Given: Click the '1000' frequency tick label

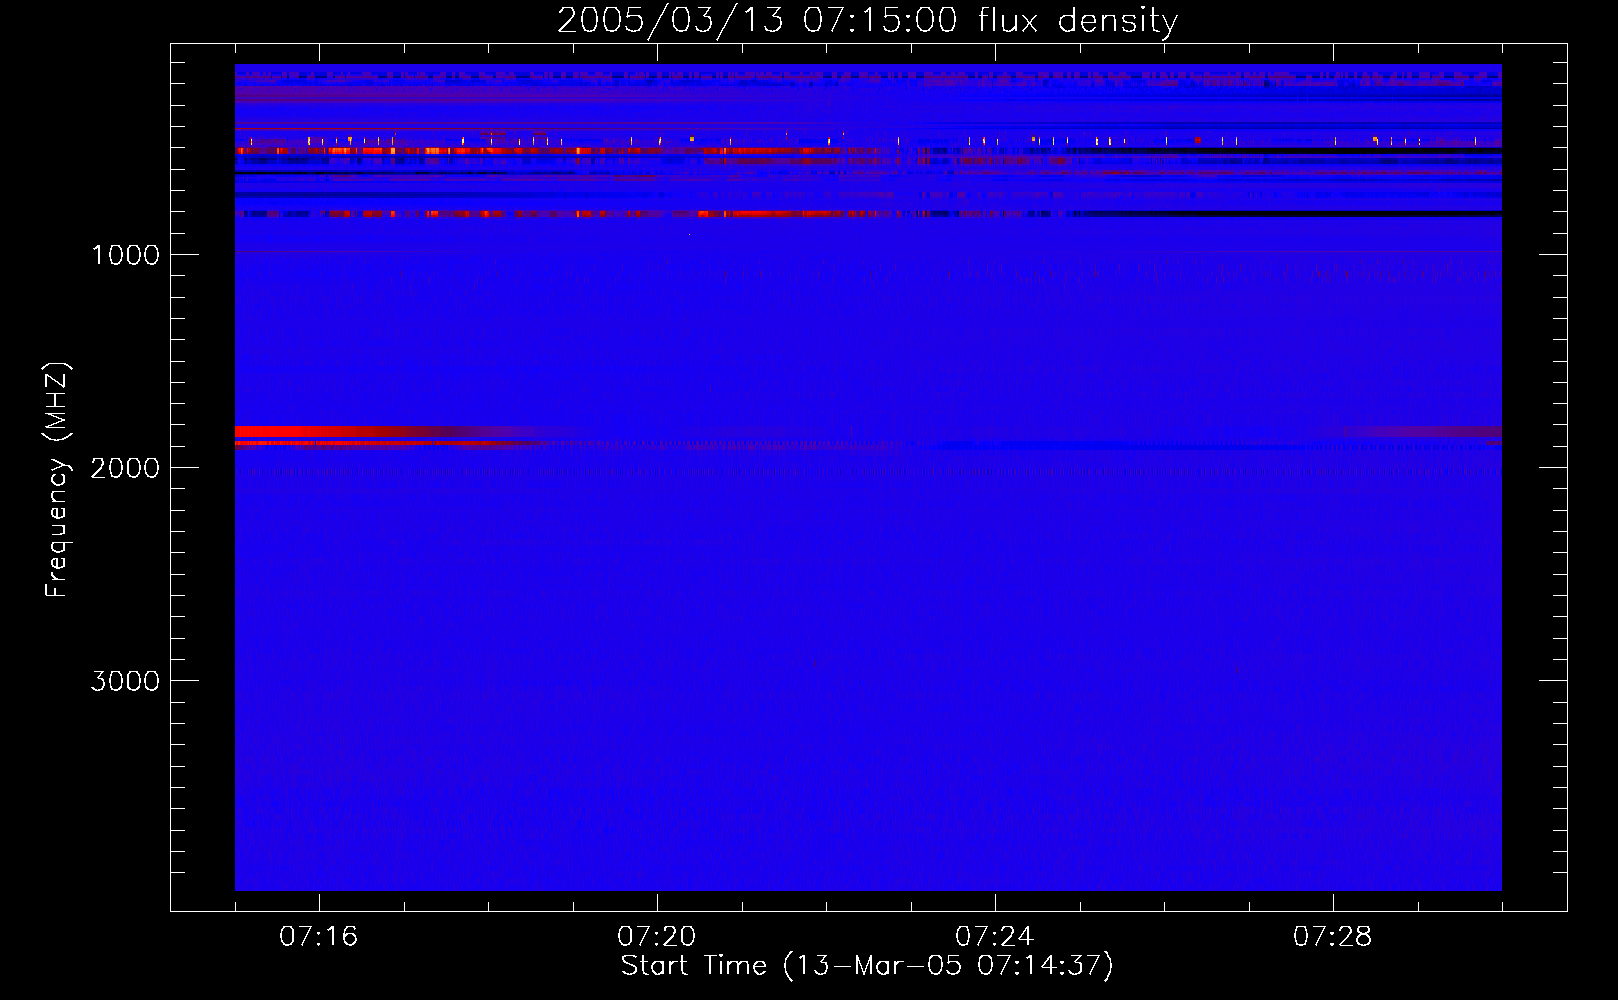Looking at the screenshot, I should tap(125, 255).
